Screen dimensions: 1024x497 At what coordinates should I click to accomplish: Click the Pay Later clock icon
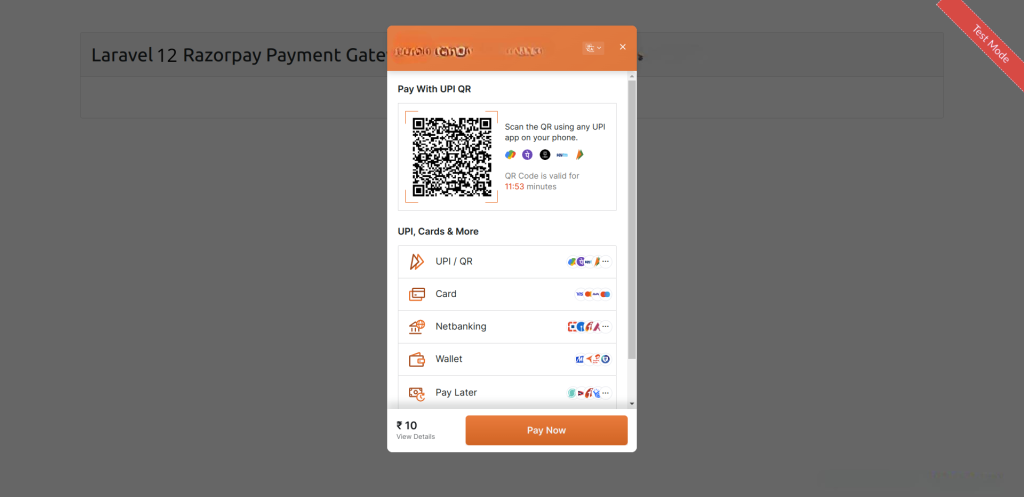[417, 393]
